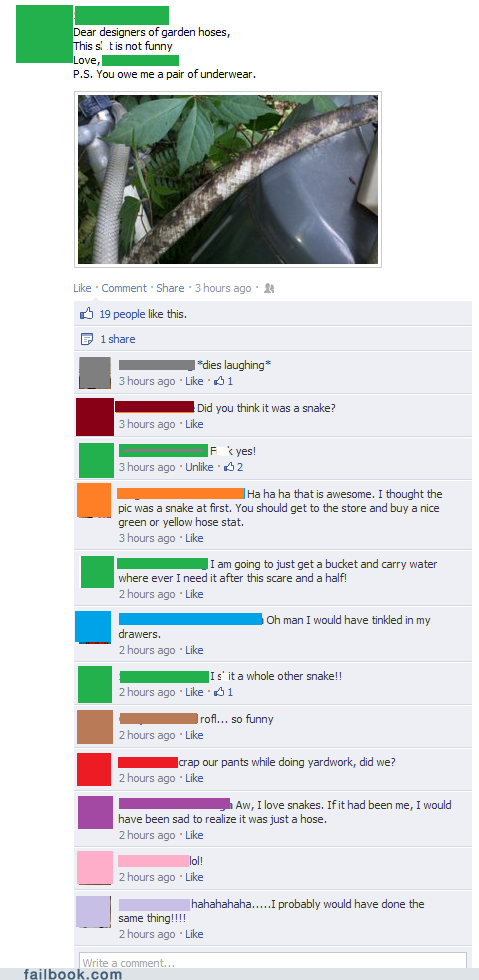Like the 'Did you think it was a snake?' comment

pyautogui.click(x=194, y=424)
